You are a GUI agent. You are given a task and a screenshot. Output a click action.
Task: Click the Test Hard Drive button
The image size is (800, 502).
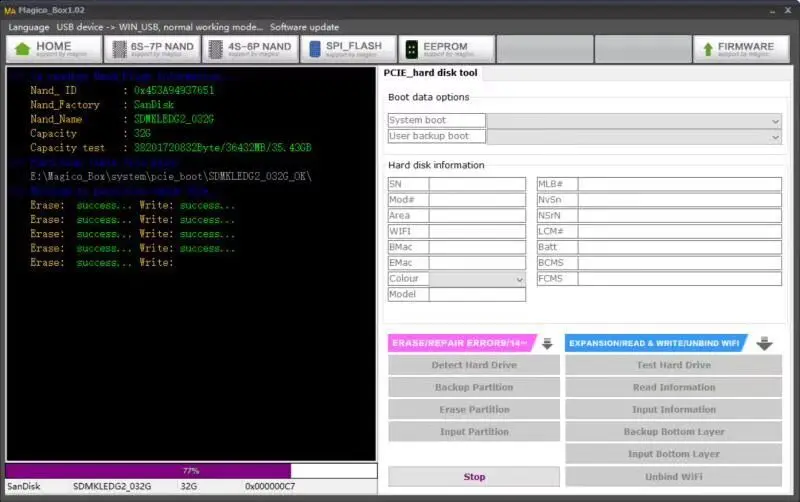tap(673, 365)
